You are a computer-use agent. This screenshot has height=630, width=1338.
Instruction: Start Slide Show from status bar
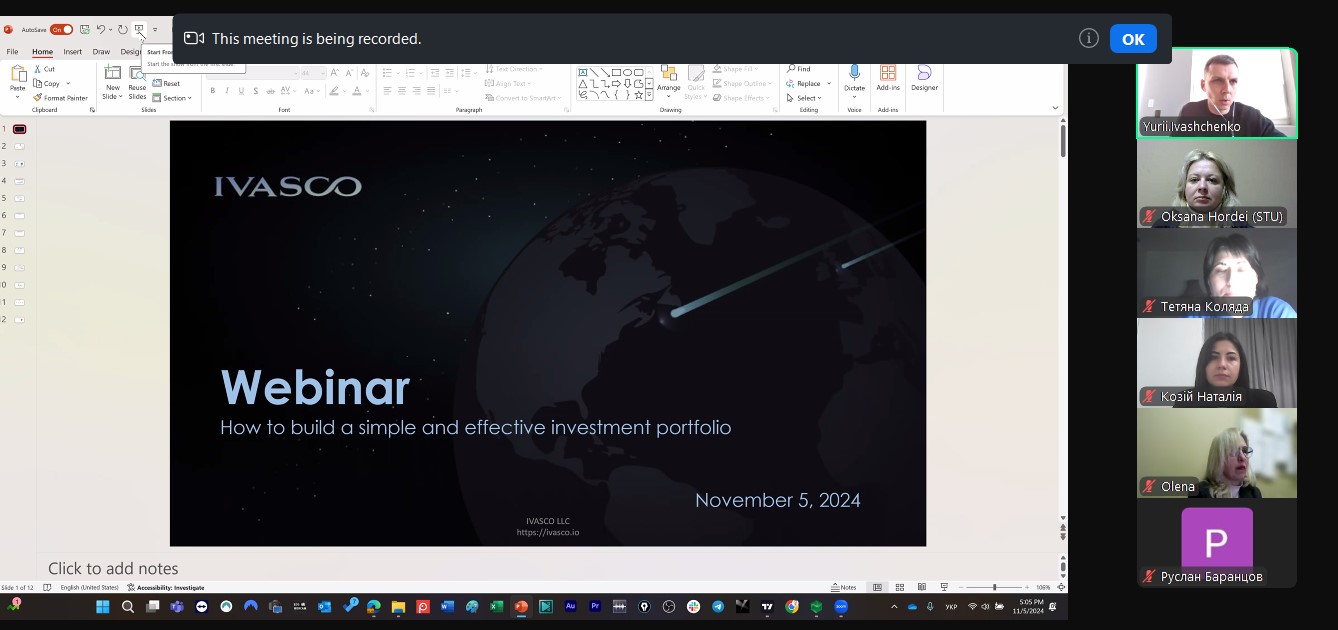(x=943, y=587)
